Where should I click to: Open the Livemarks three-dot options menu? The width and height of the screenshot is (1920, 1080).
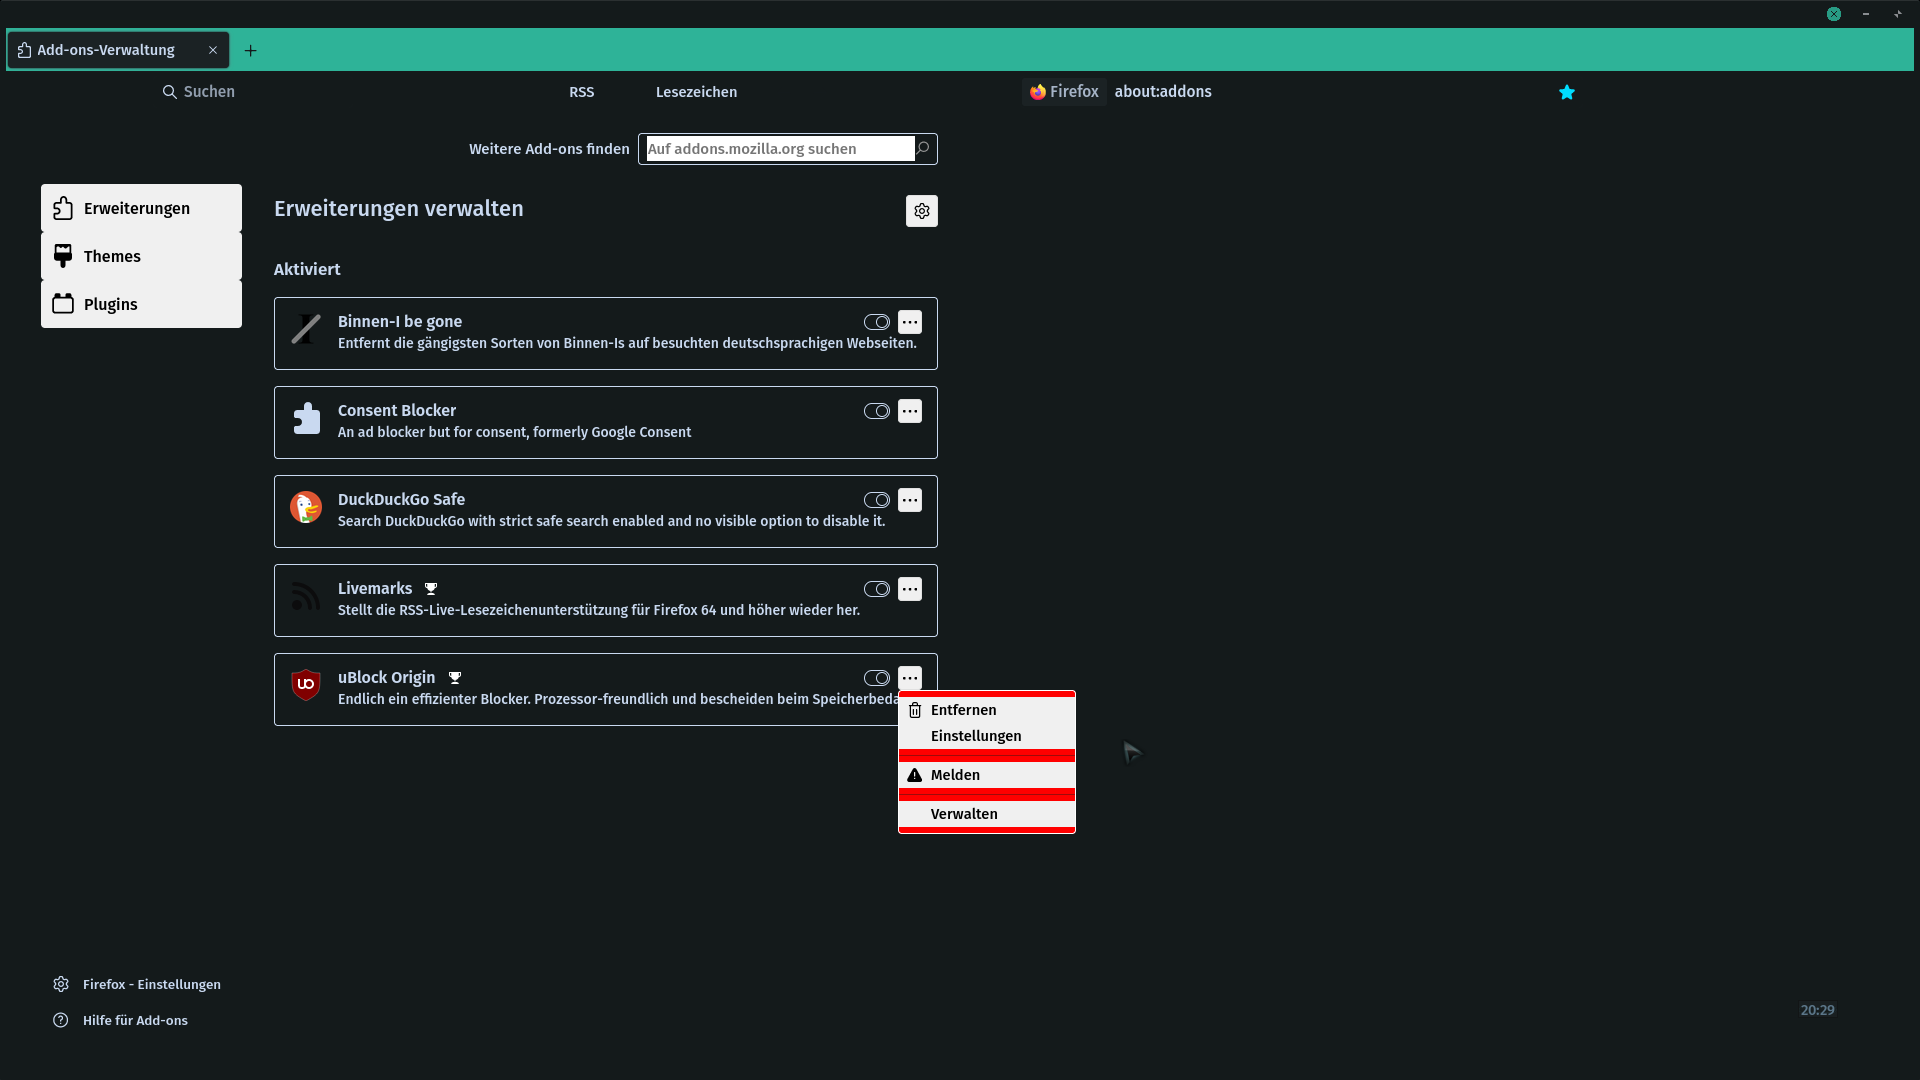pos(909,589)
